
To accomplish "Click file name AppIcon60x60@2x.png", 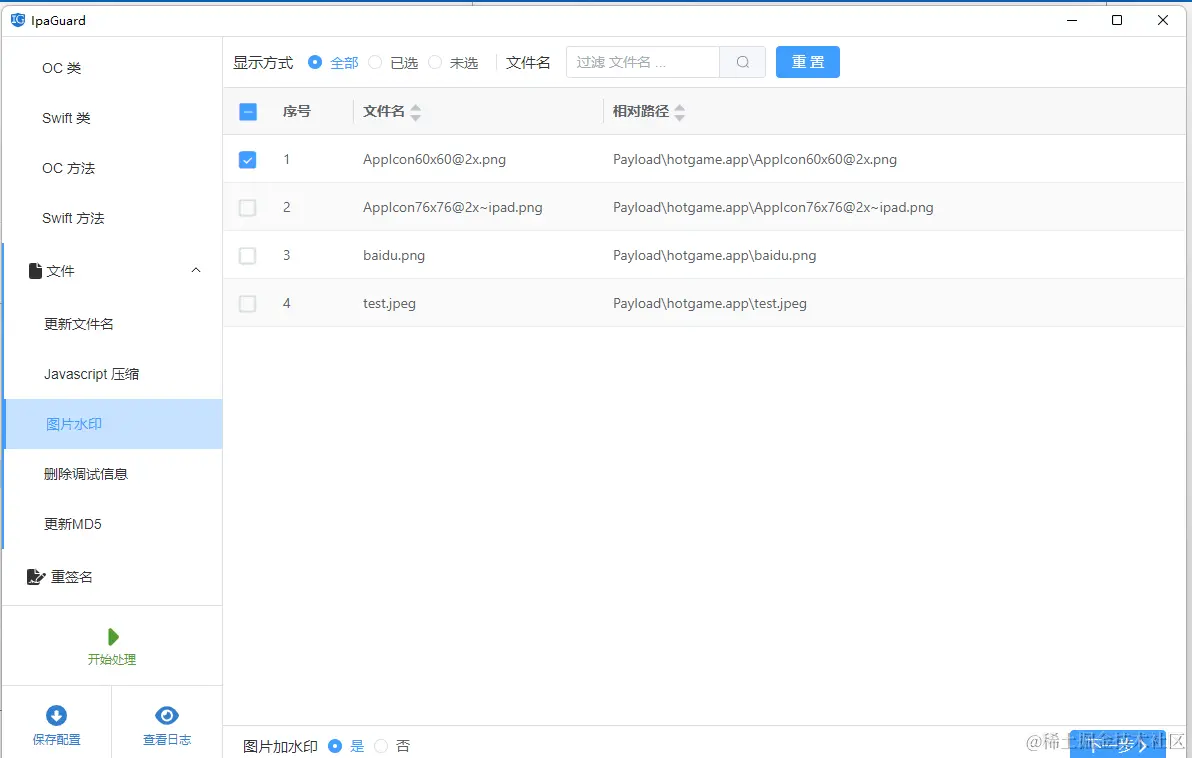I will [x=434, y=160].
